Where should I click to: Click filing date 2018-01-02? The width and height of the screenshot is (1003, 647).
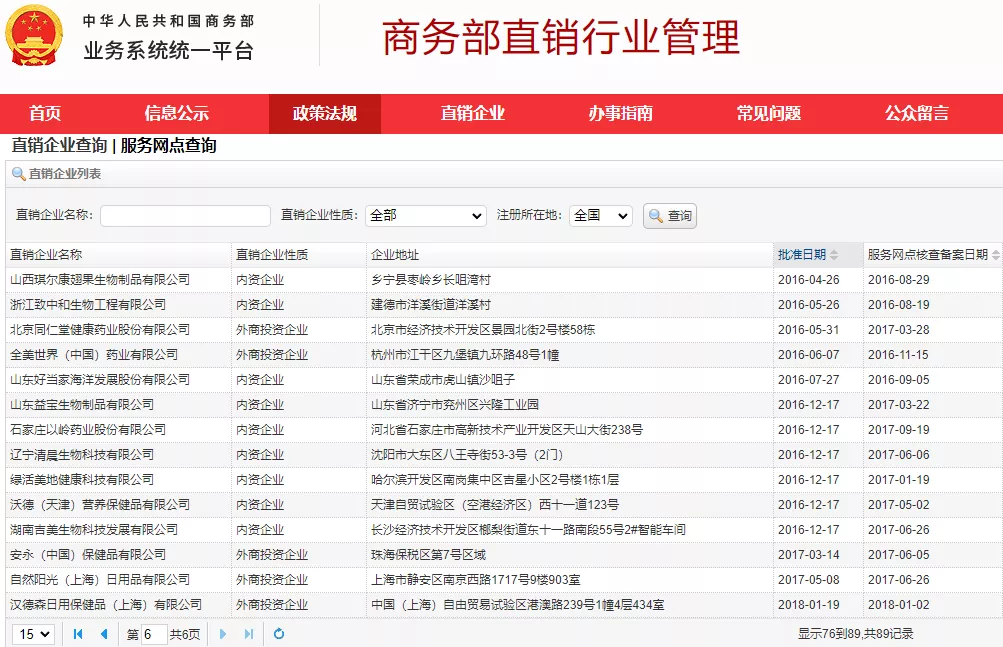pos(899,604)
